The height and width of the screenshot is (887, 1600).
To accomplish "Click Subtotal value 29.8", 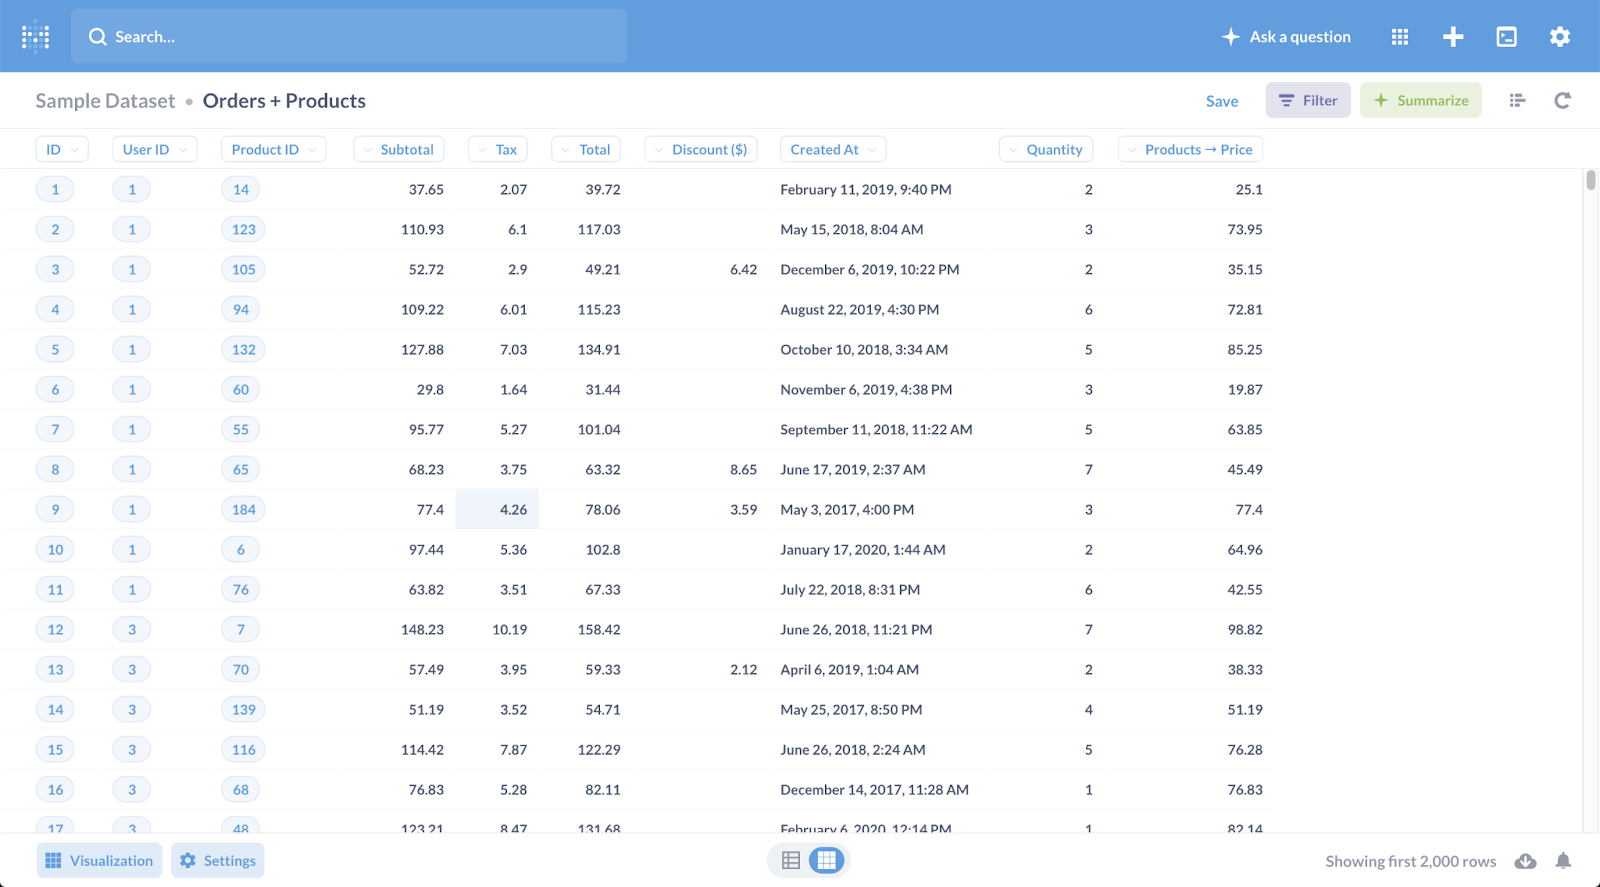I will pos(430,390).
